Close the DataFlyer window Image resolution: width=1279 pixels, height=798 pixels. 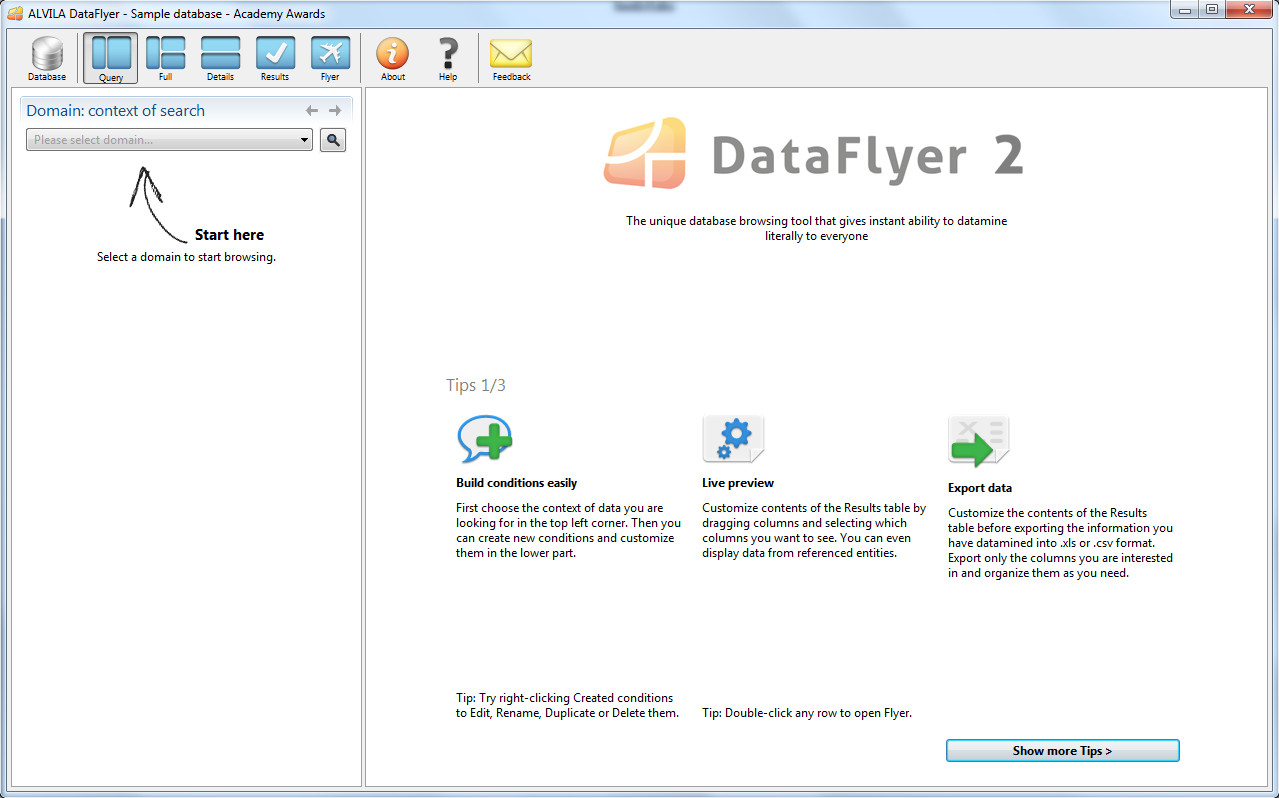1248,10
